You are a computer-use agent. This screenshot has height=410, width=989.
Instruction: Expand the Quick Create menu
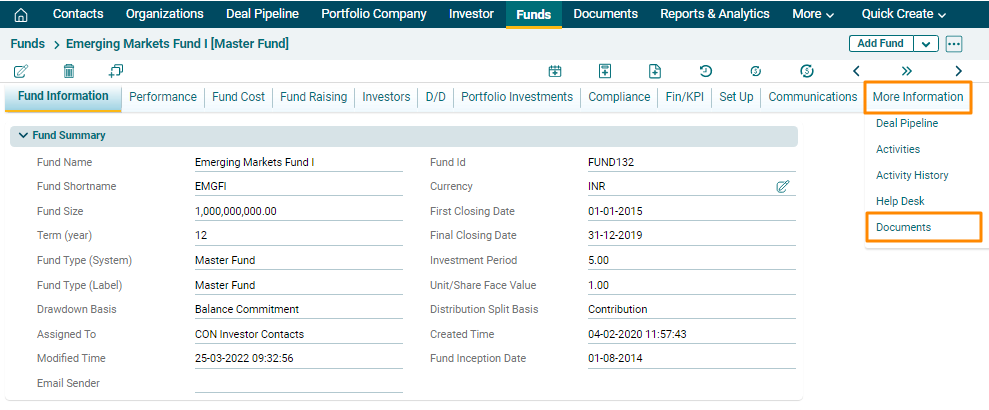903,14
